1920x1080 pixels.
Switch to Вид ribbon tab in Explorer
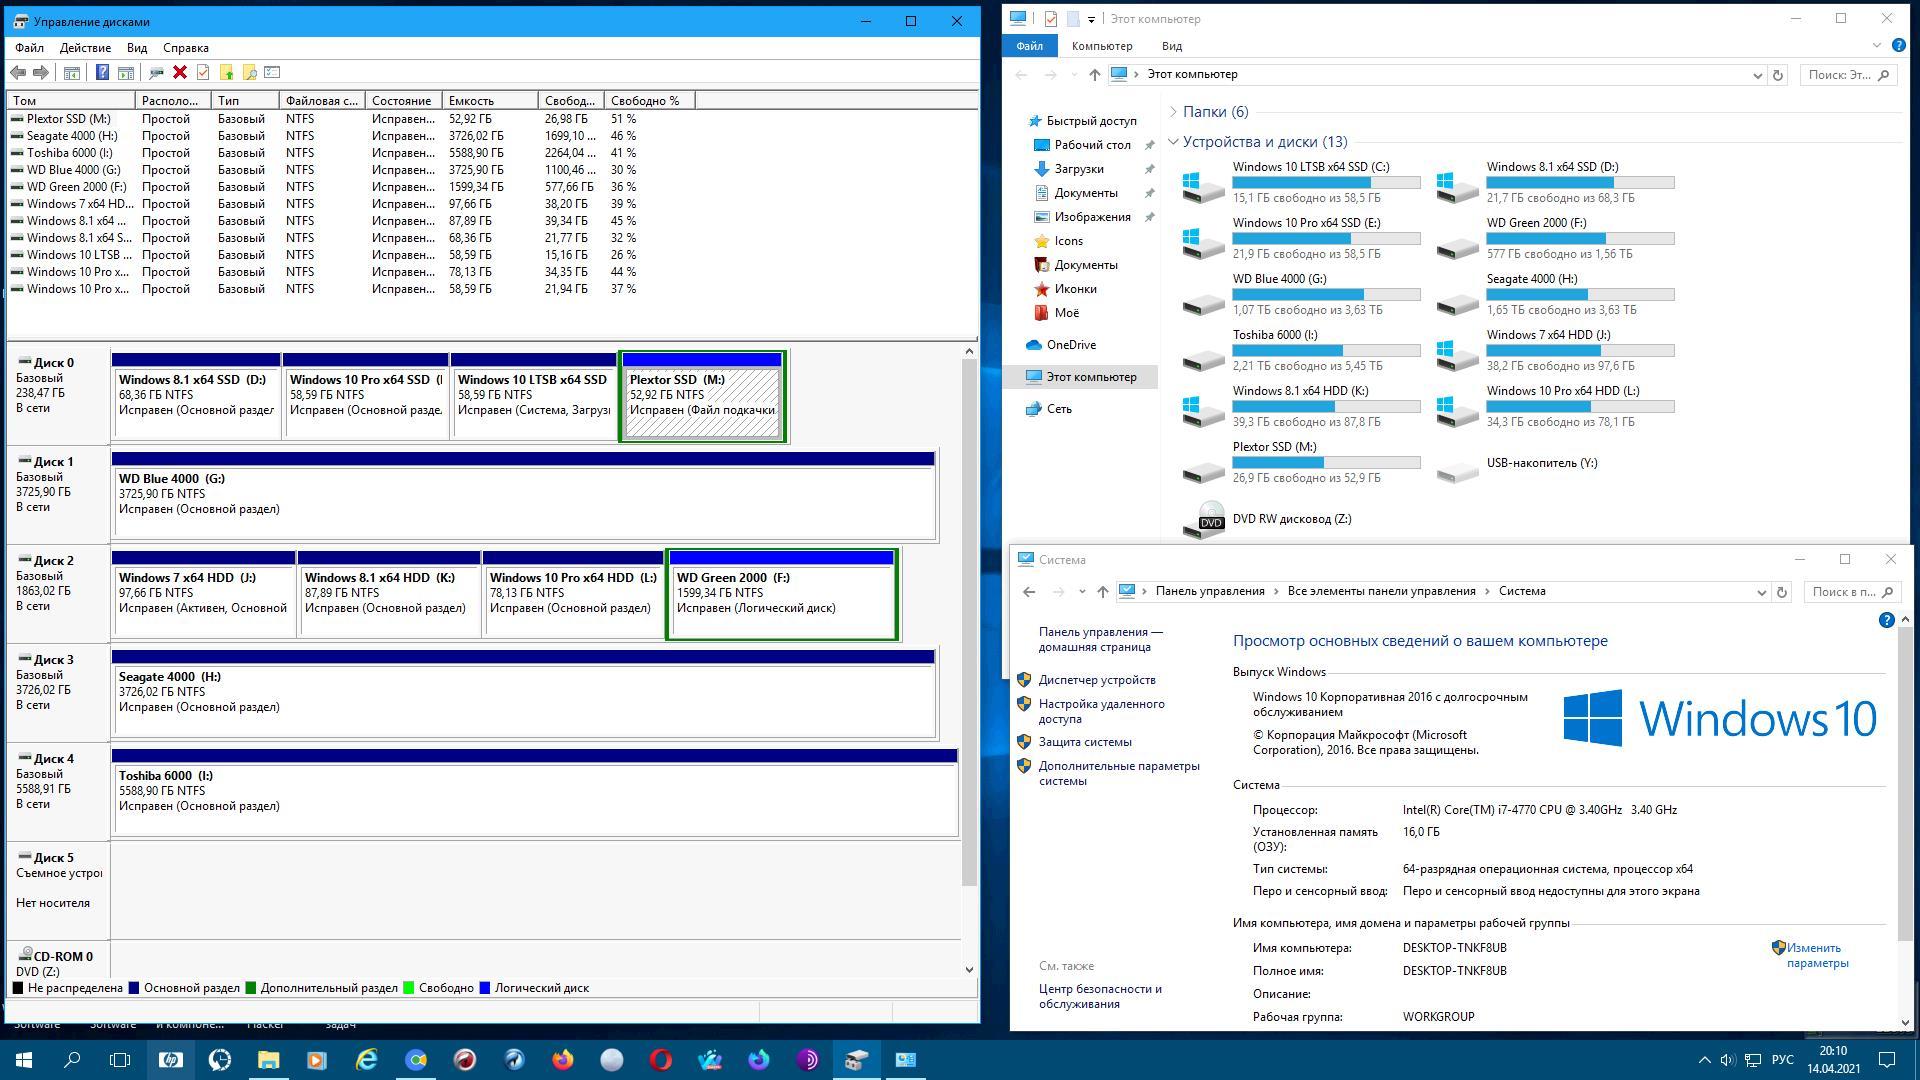tap(1172, 46)
